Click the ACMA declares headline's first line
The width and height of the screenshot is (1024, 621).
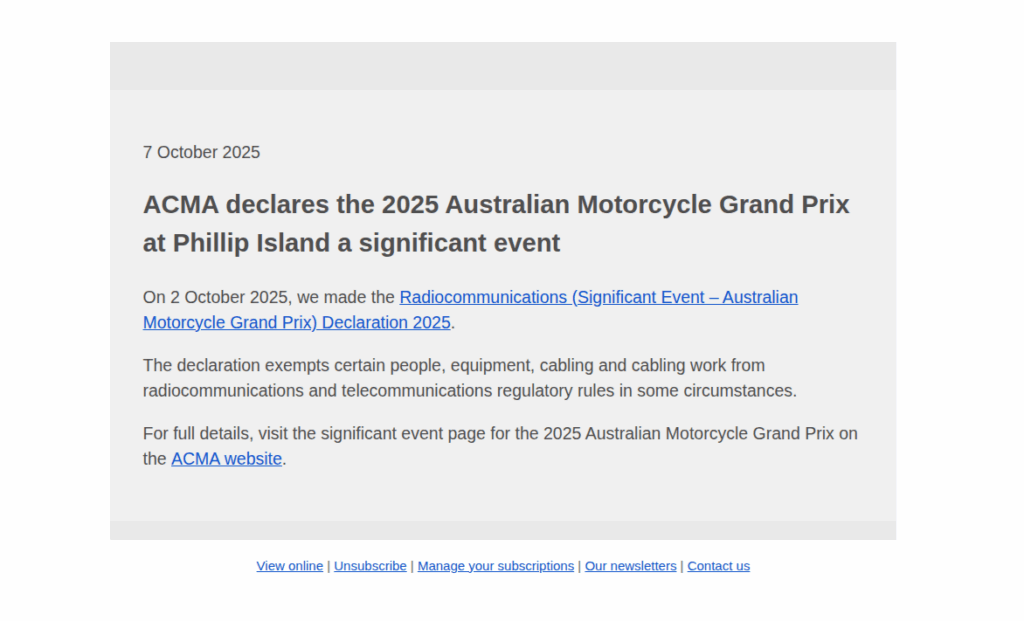coord(495,205)
